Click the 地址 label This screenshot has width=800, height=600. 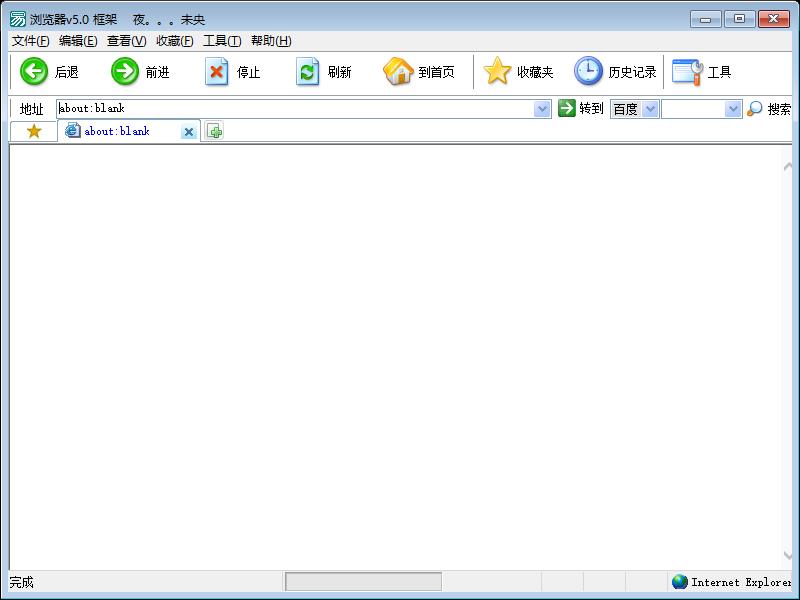pyautogui.click(x=32, y=109)
